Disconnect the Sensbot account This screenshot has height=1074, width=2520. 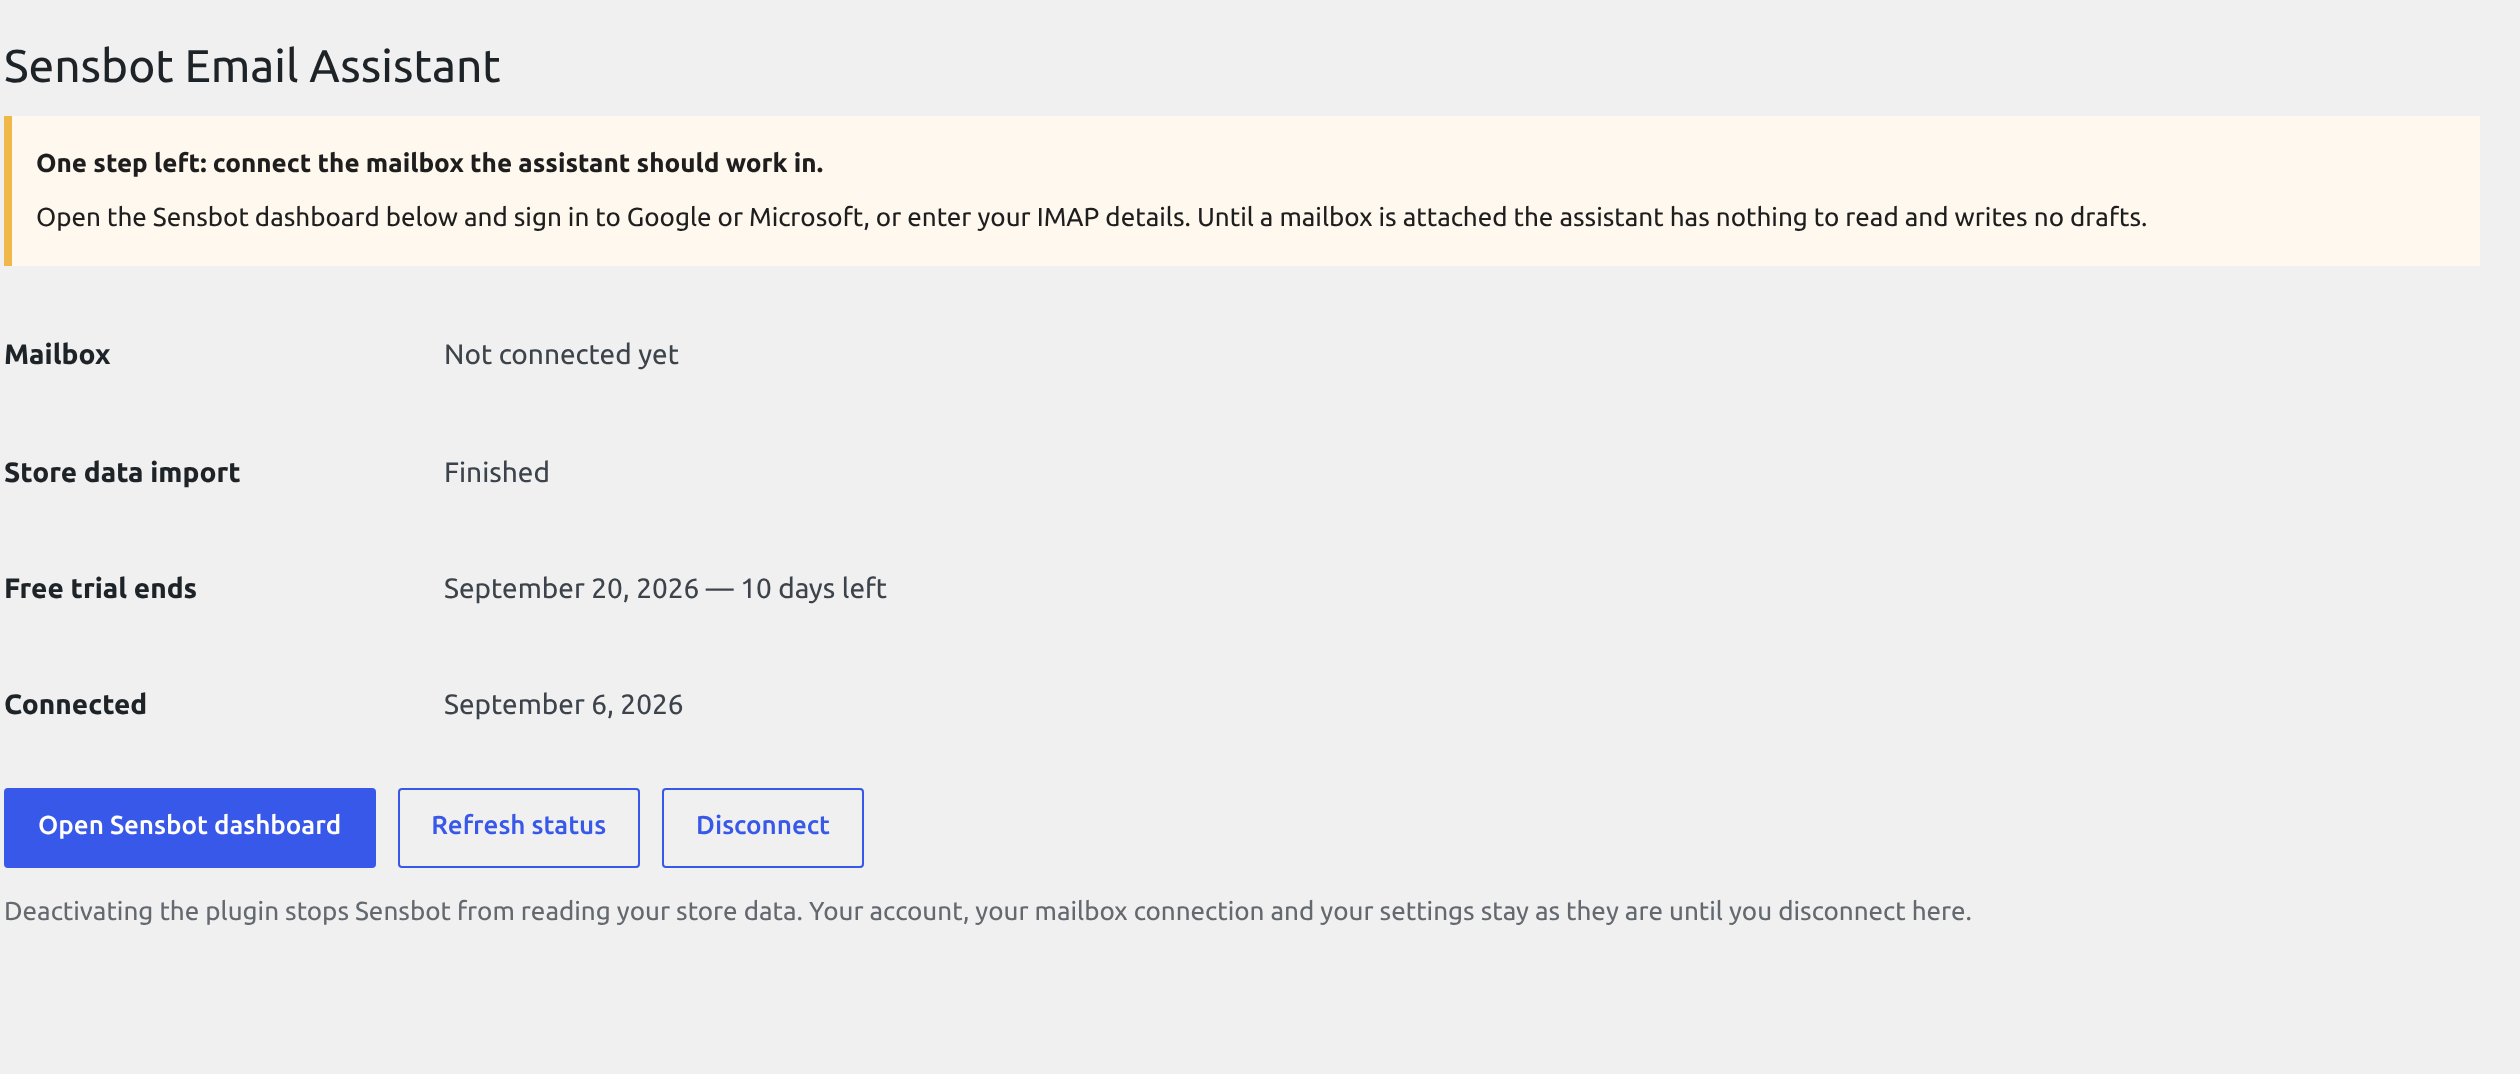point(762,827)
